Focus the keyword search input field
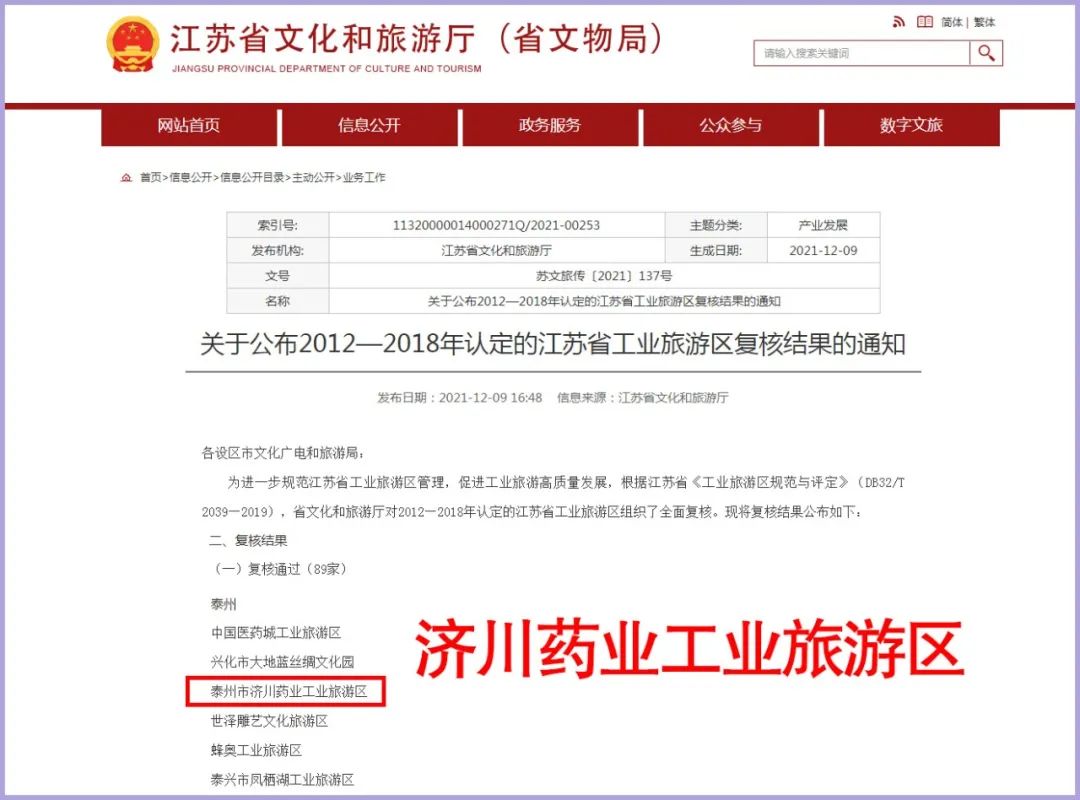Viewport: 1080px width, 800px height. [861, 53]
